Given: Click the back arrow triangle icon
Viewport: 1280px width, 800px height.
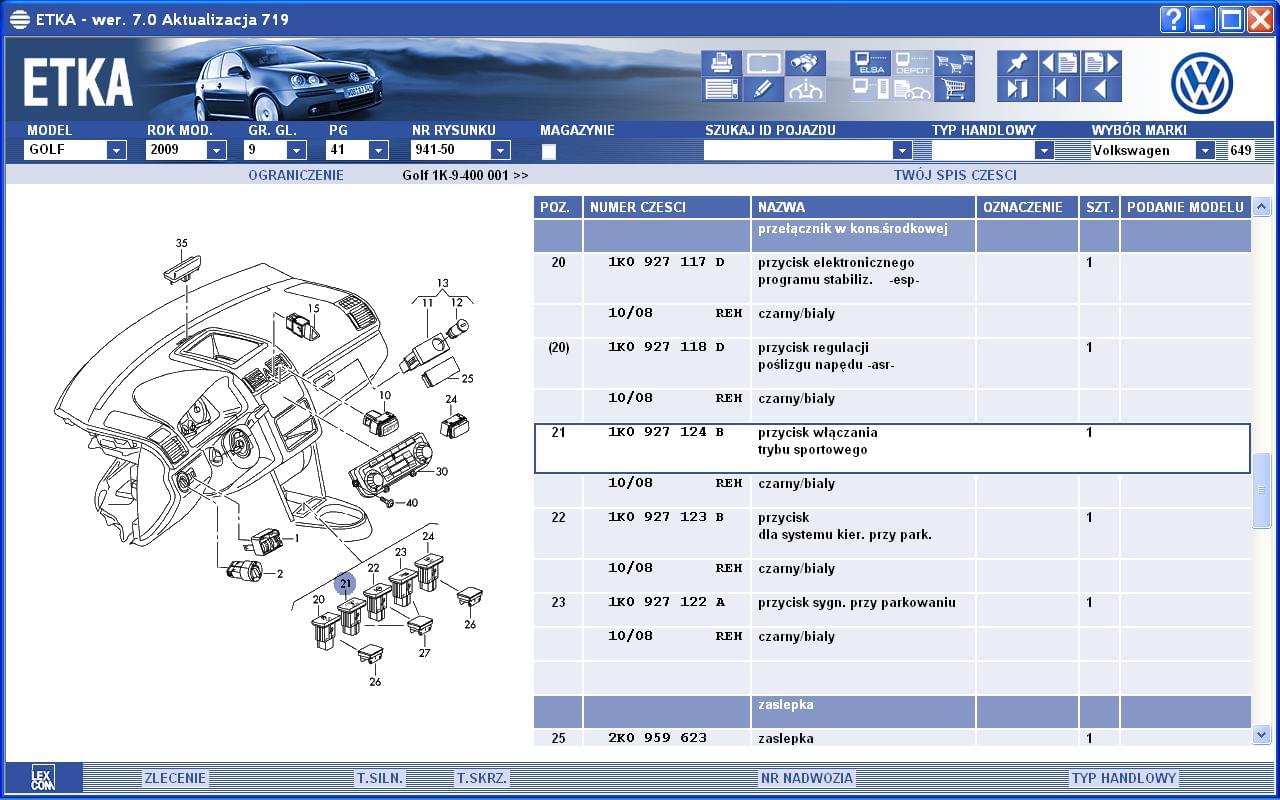Looking at the screenshot, I should click(1101, 89).
